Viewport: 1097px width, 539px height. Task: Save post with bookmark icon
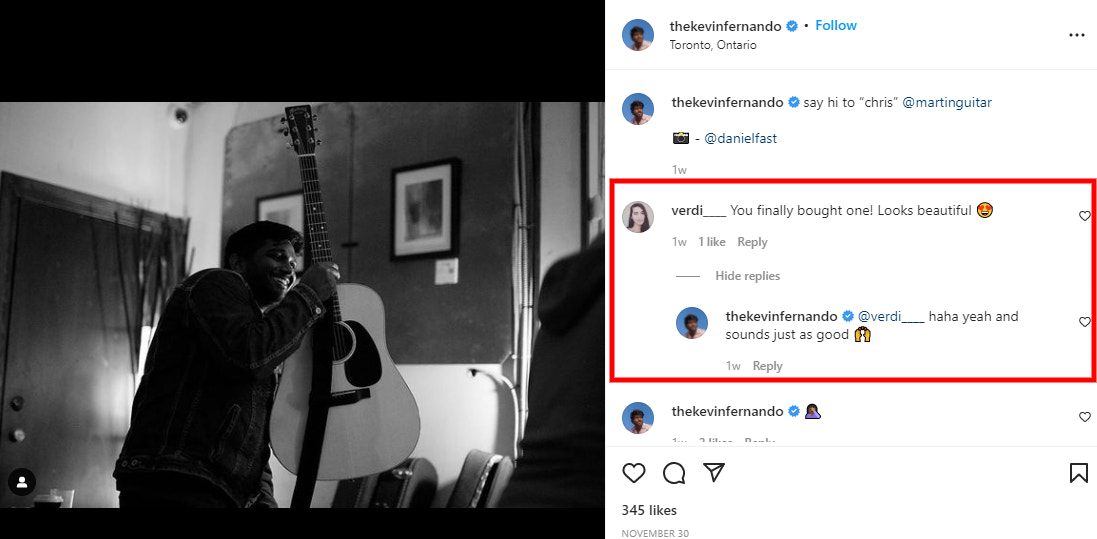pyautogui.click(x=1078, y=472)
